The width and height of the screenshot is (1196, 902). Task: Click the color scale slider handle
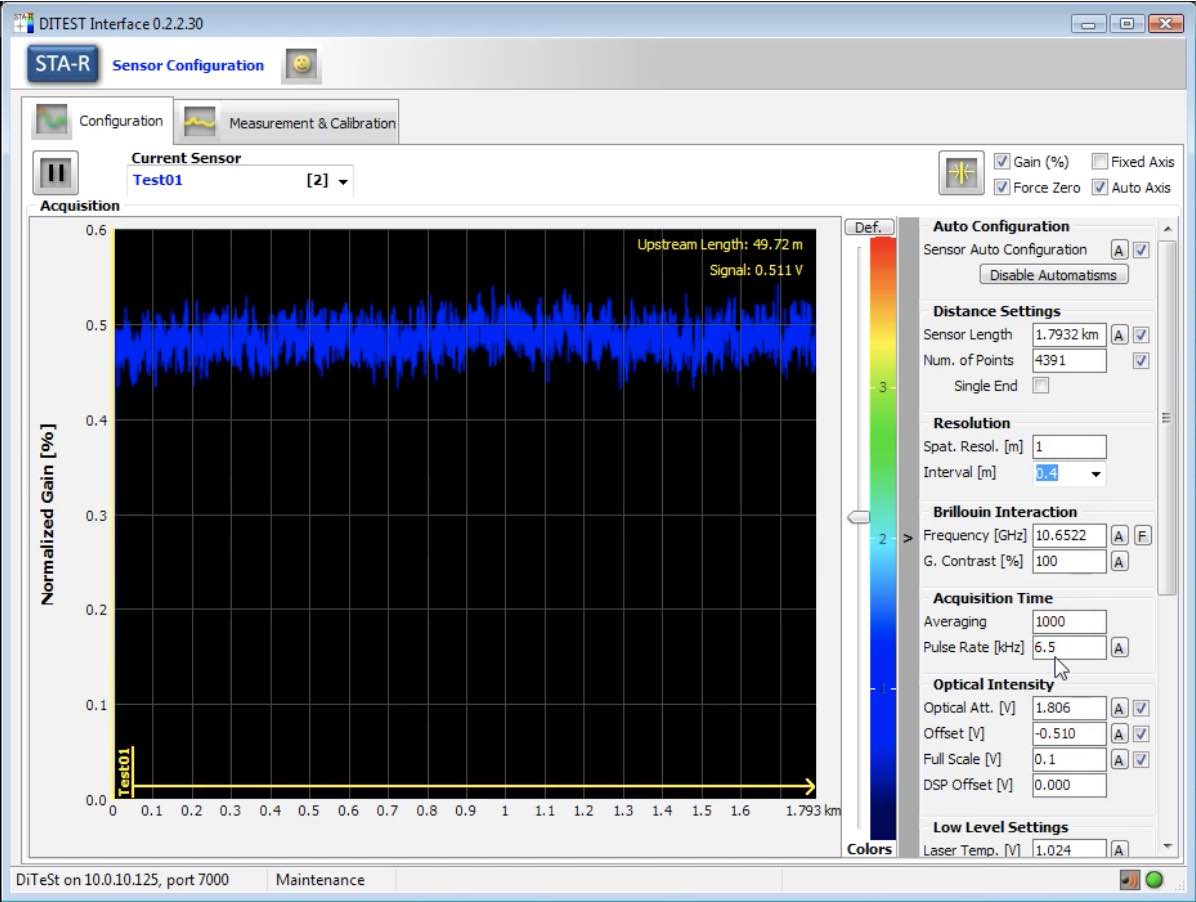coord(859,517)
